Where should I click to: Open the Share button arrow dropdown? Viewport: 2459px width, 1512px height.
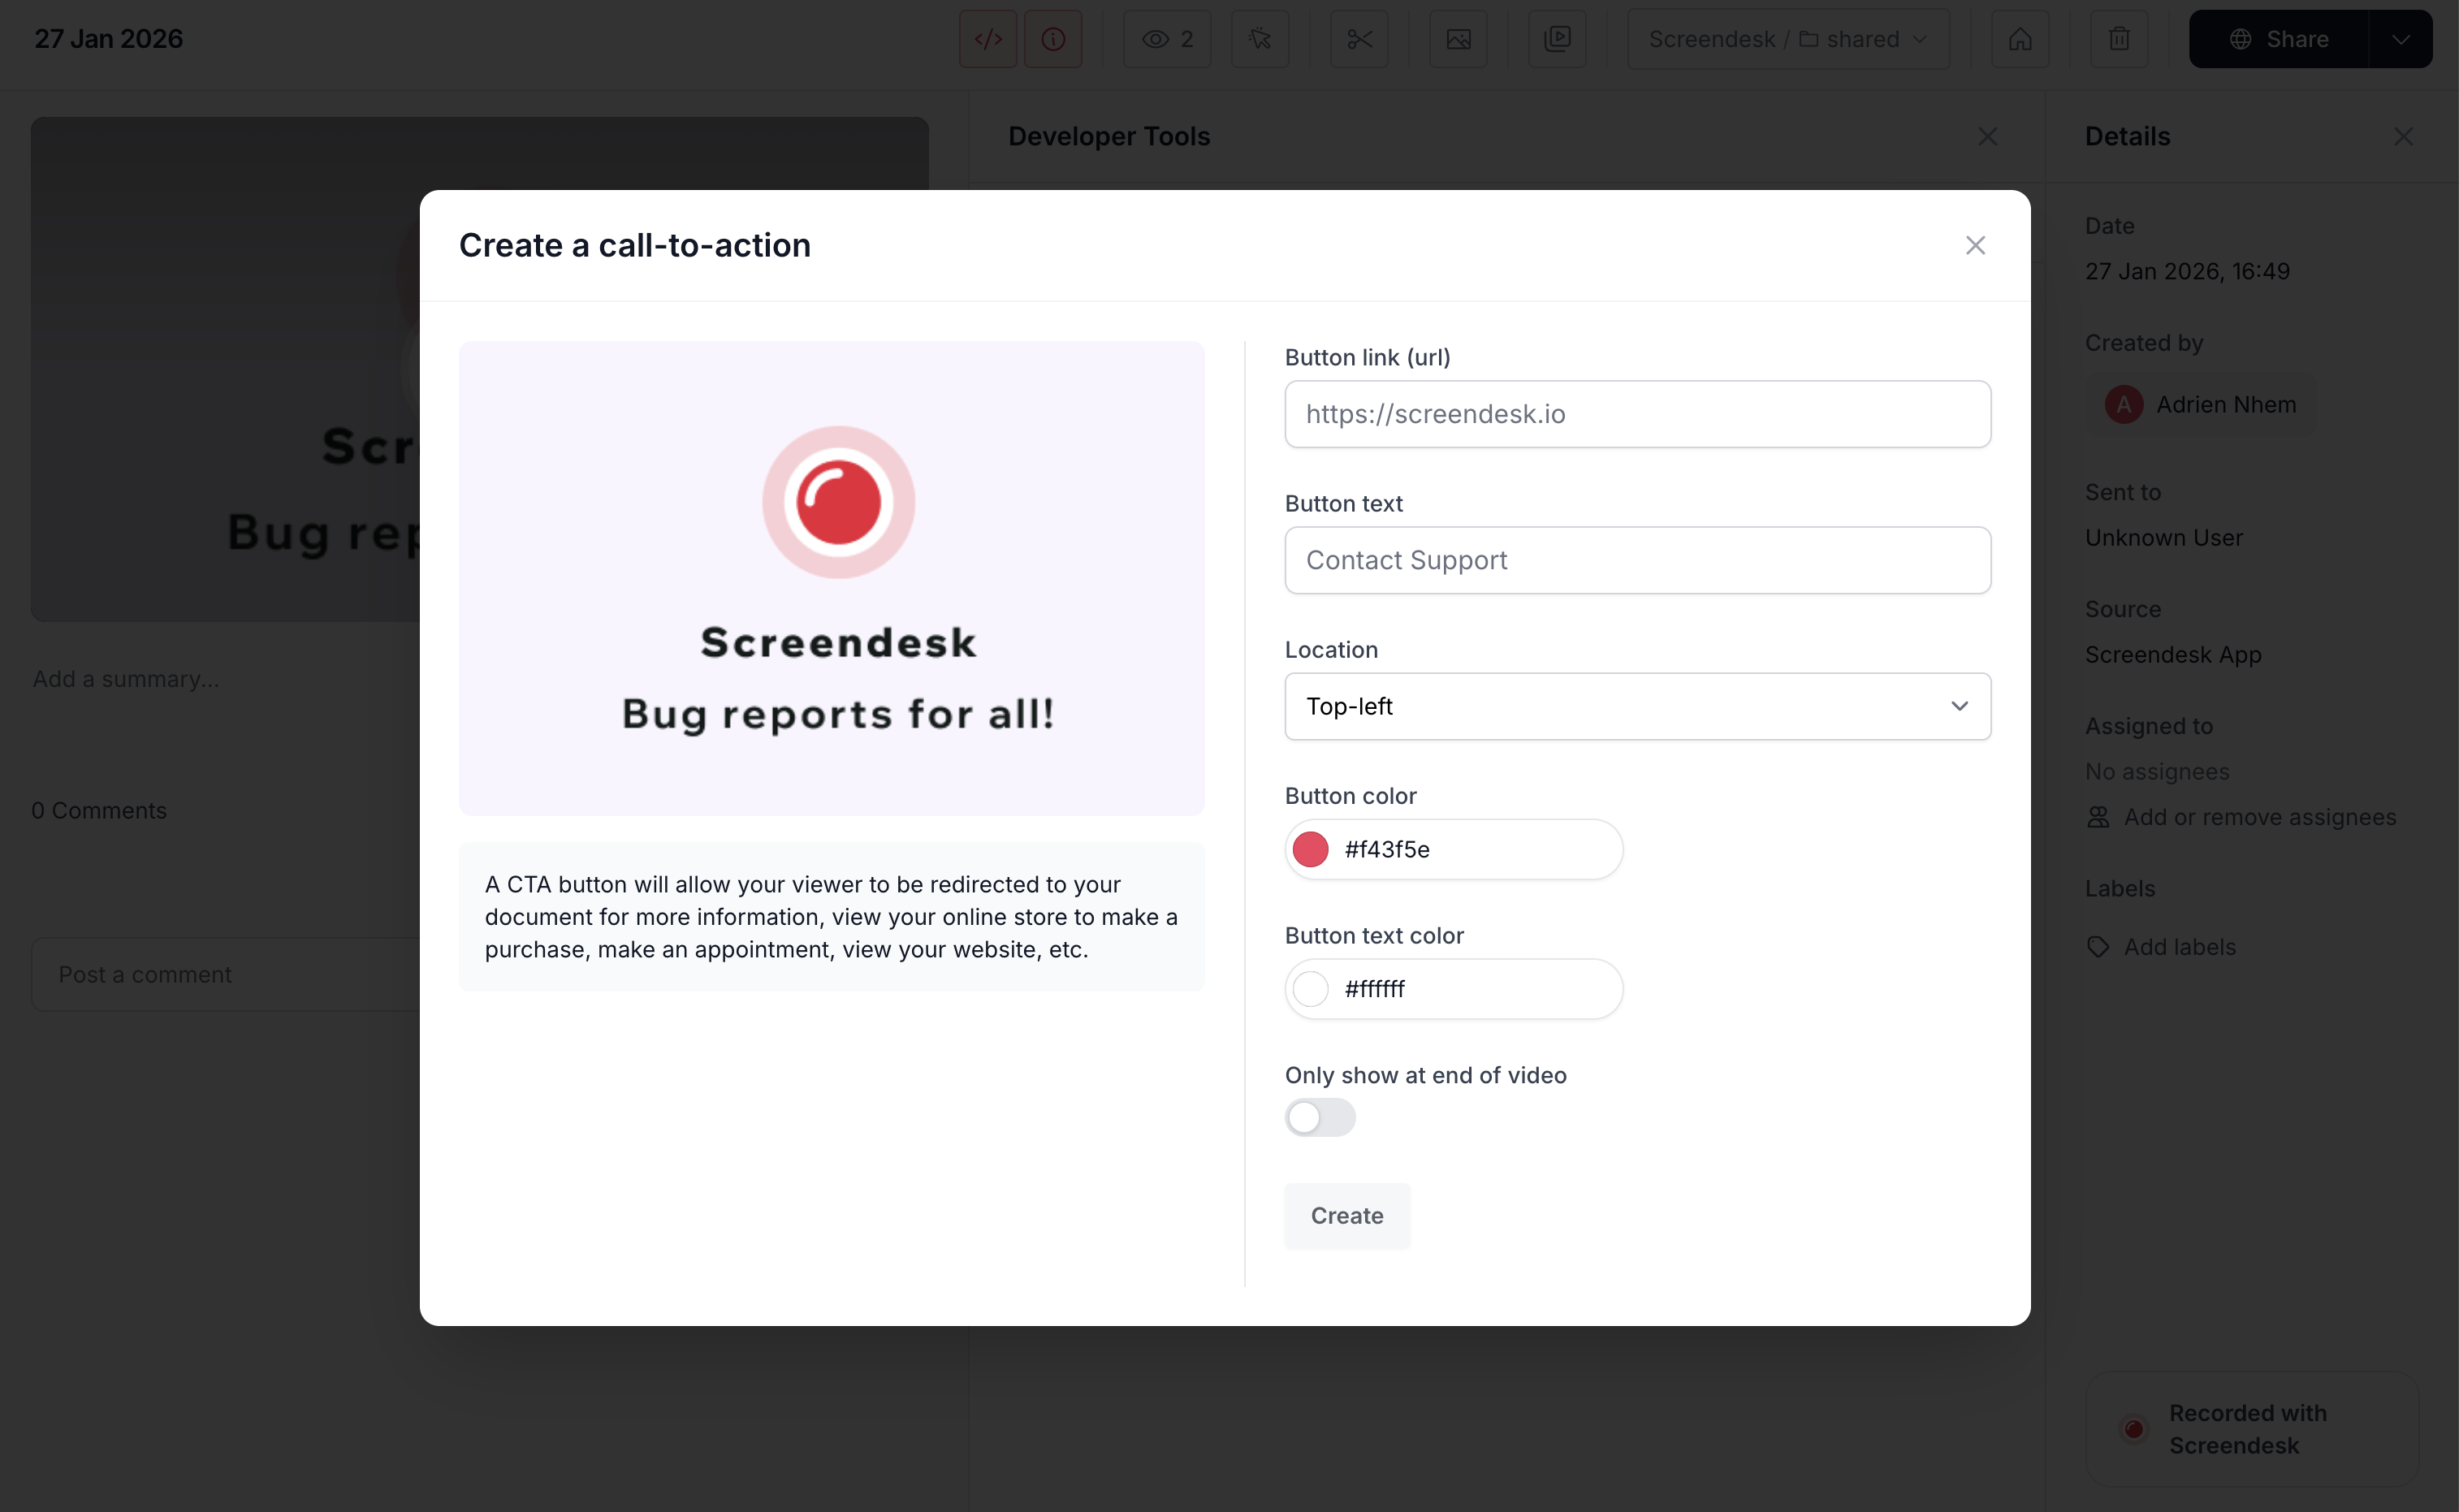point(2400,39)
